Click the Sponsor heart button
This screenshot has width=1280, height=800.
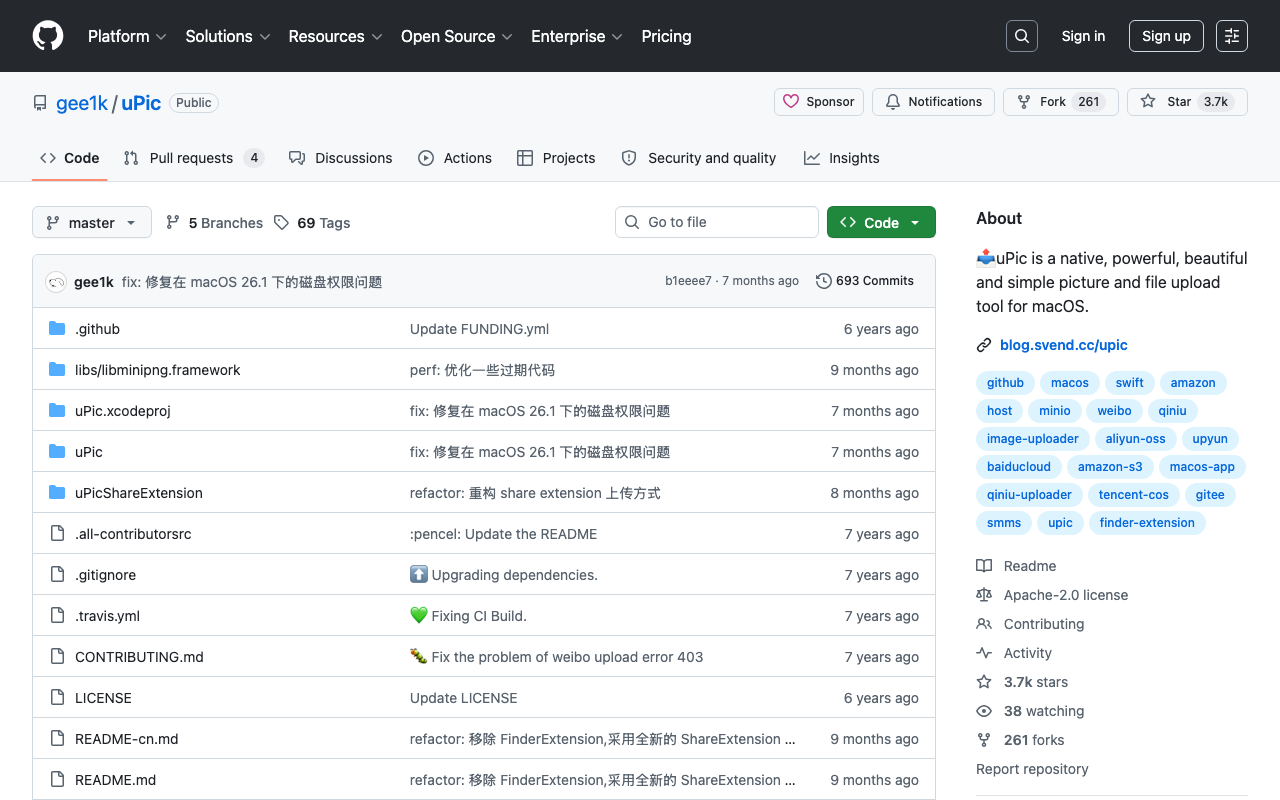[819, 102]
